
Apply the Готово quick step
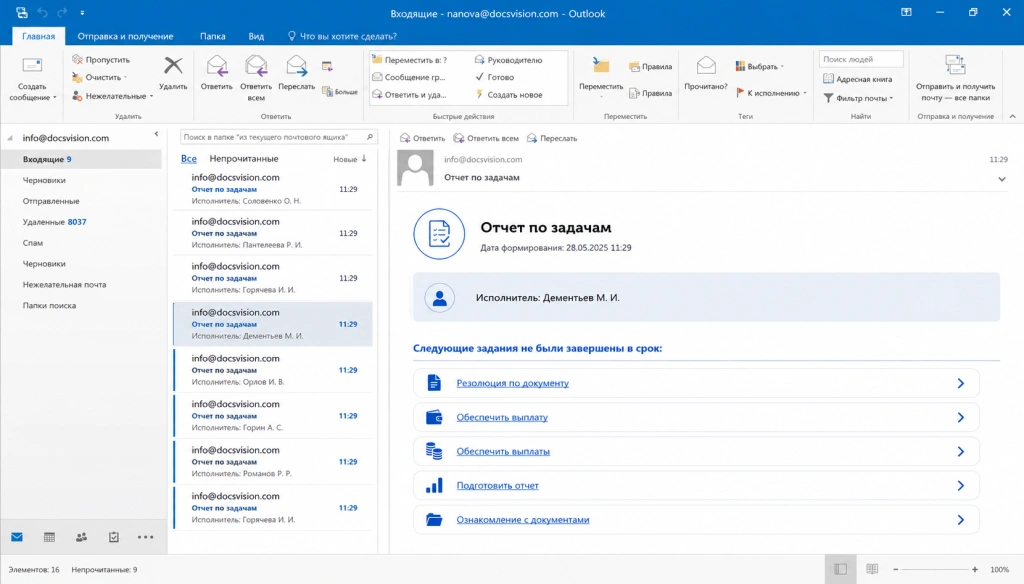pos(494,77)
